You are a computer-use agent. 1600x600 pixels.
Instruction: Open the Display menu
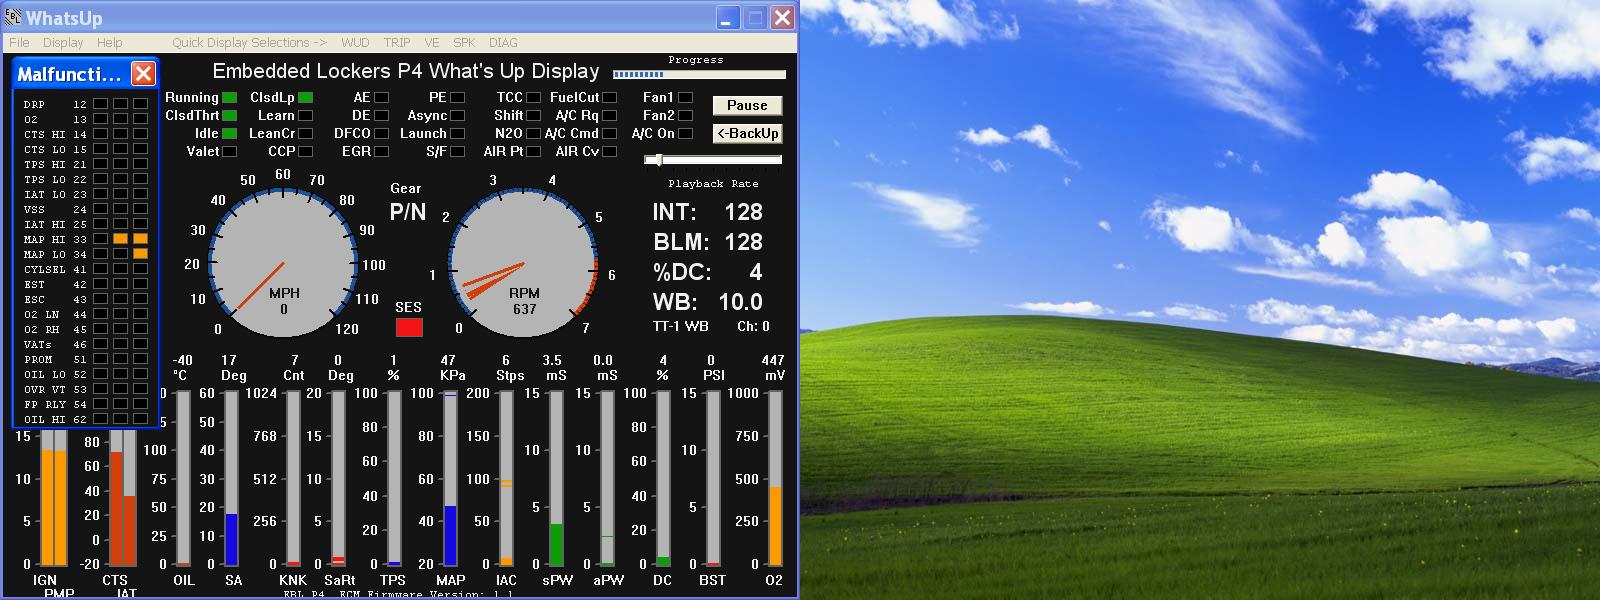tap(63, 42)
